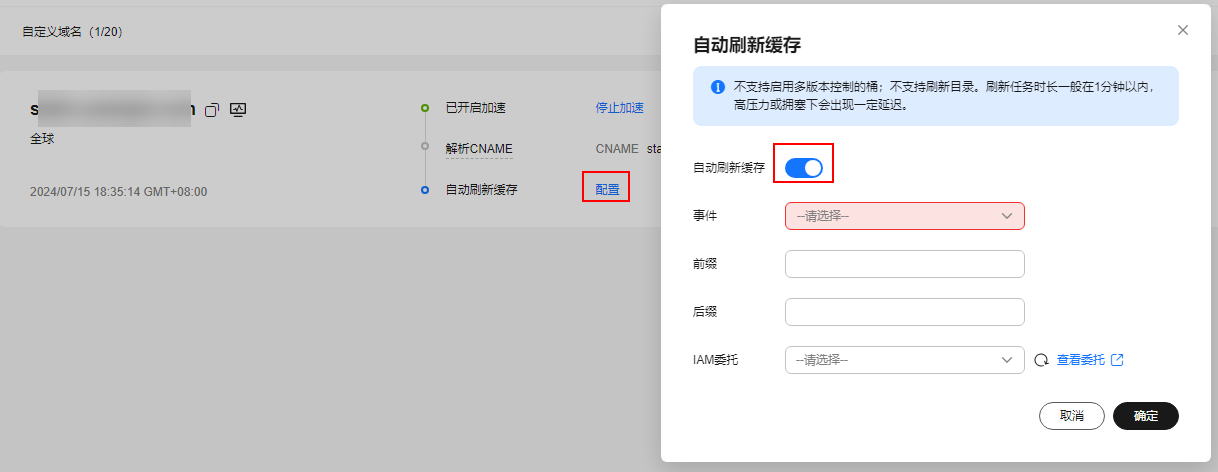Image resolution: width=1218 pixels, height=472 pixels.
Task: Select the 自定义域名 (1/20) heading
Action: coord(73,32)
